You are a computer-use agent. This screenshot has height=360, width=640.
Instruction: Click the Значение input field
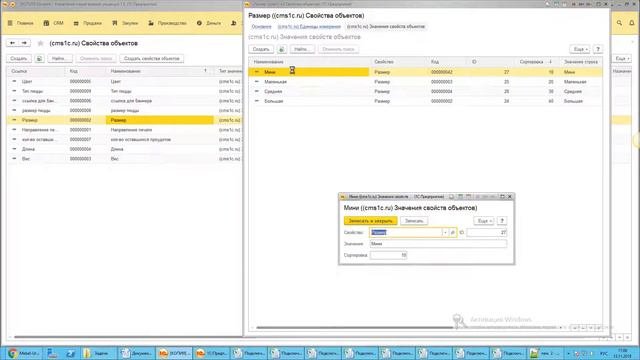coord(438,244)
